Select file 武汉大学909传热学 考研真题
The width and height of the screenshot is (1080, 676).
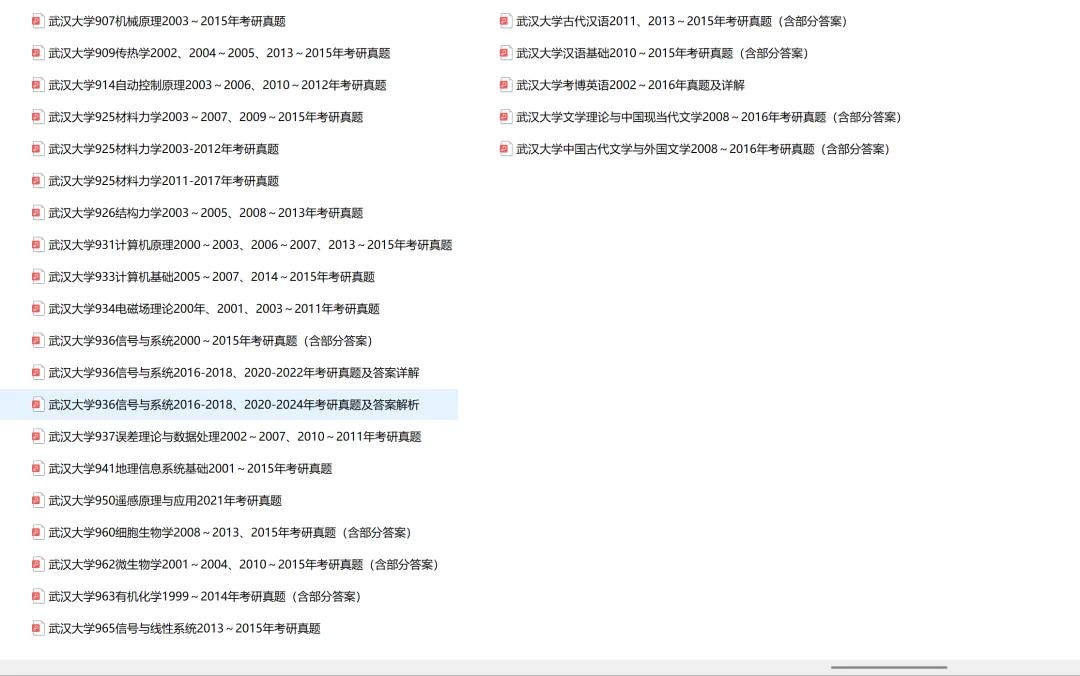[219, 53]
